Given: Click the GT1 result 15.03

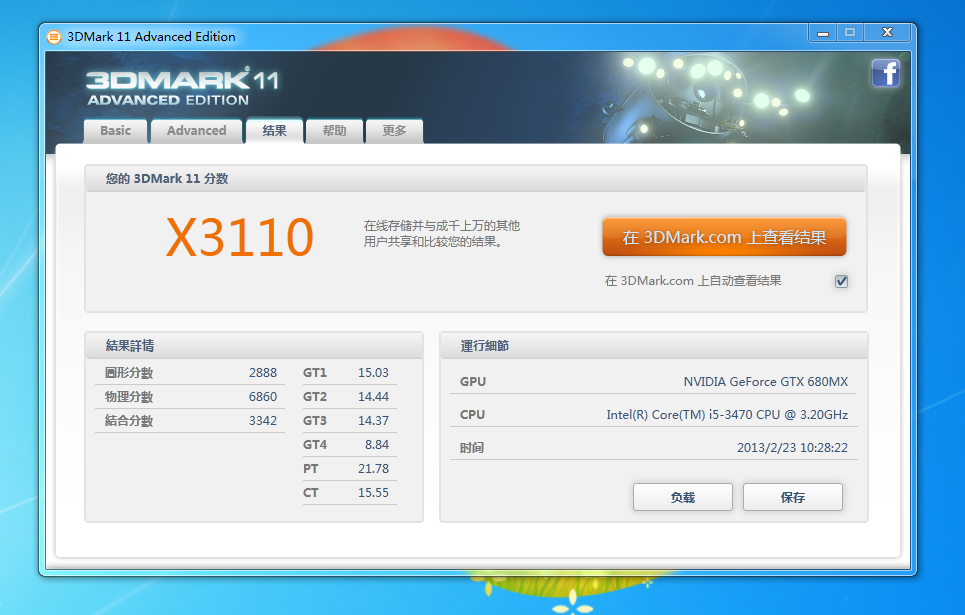Looking at the screenshot, I should [x=373, y=372].
